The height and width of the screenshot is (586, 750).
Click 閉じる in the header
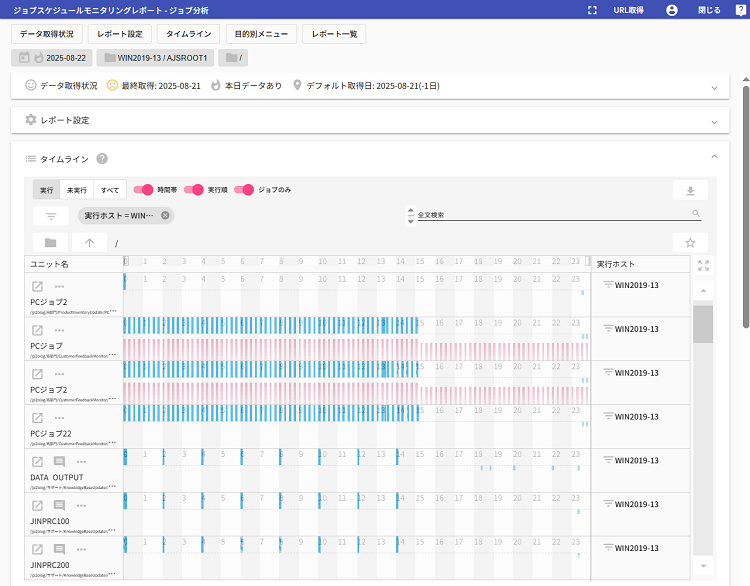point(709,10)
